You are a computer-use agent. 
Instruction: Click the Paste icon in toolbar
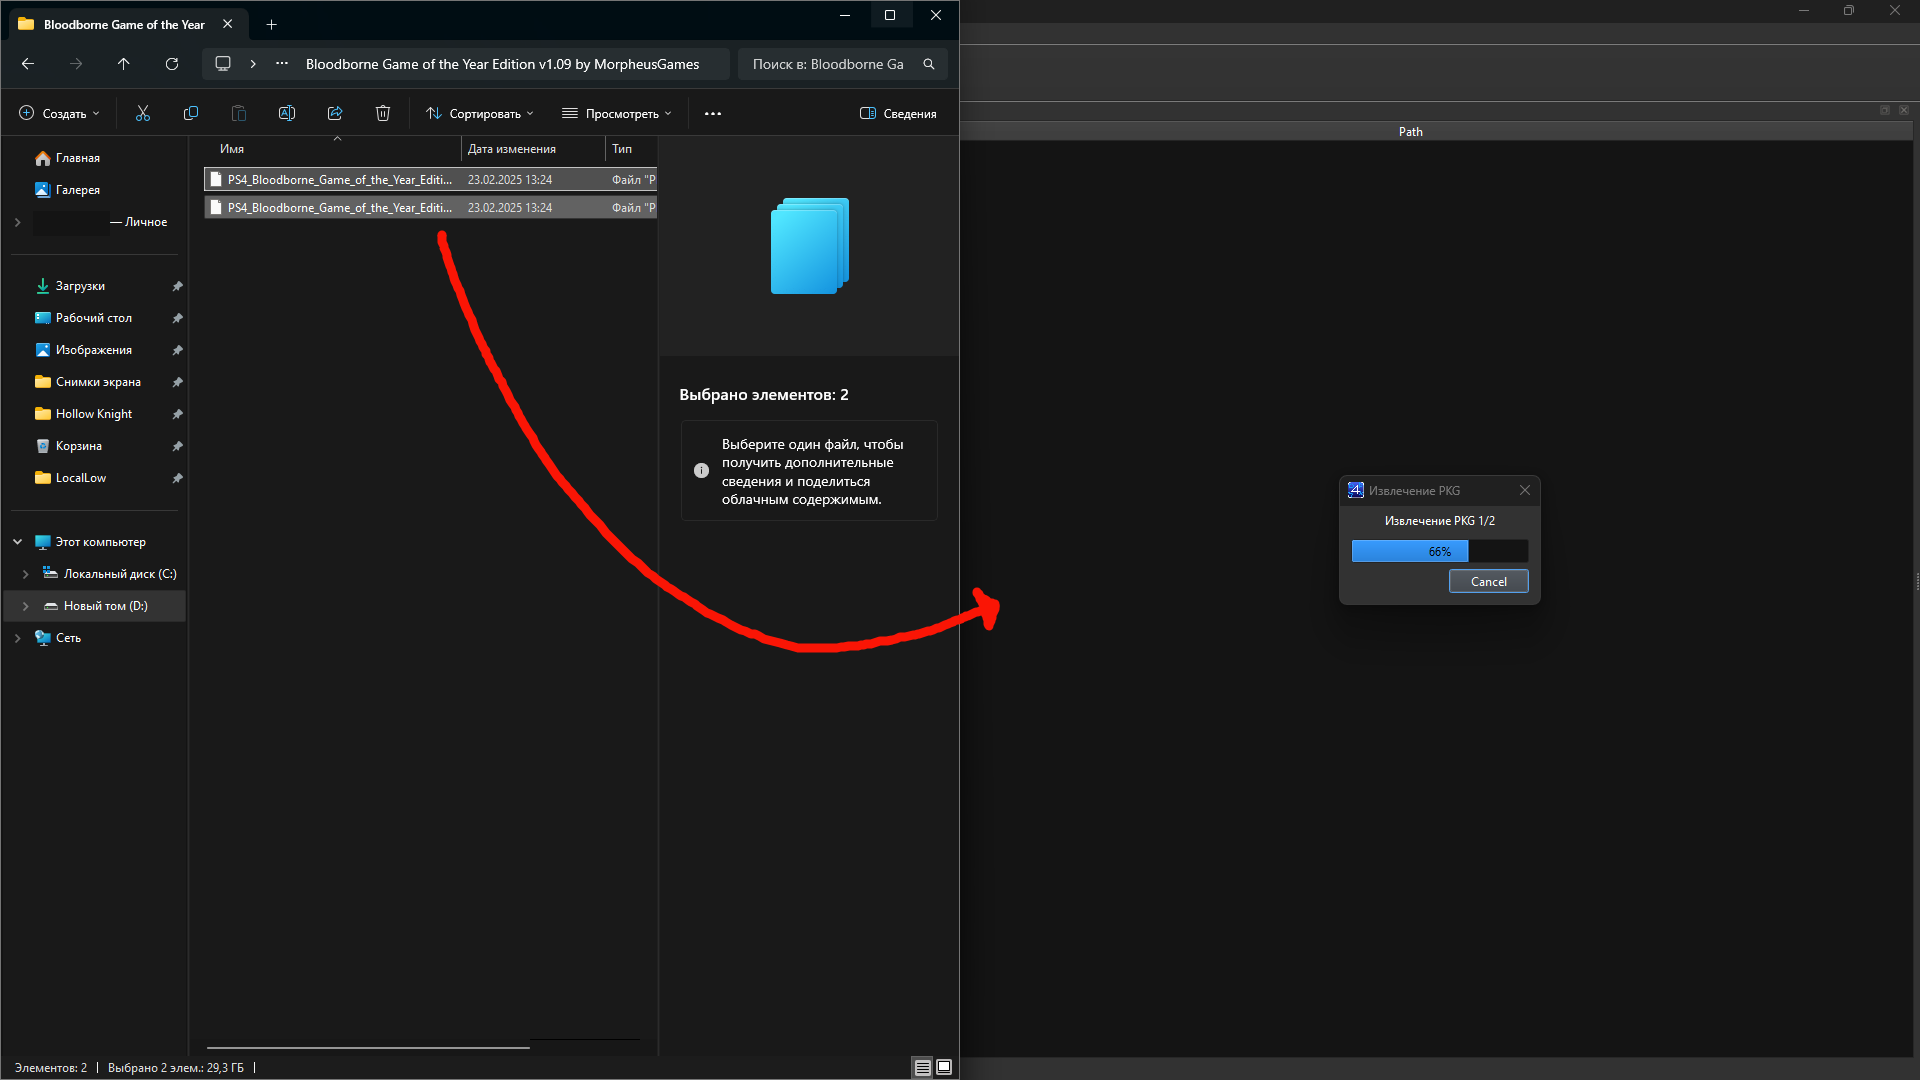pyautogui.click(x=239, y=114)
